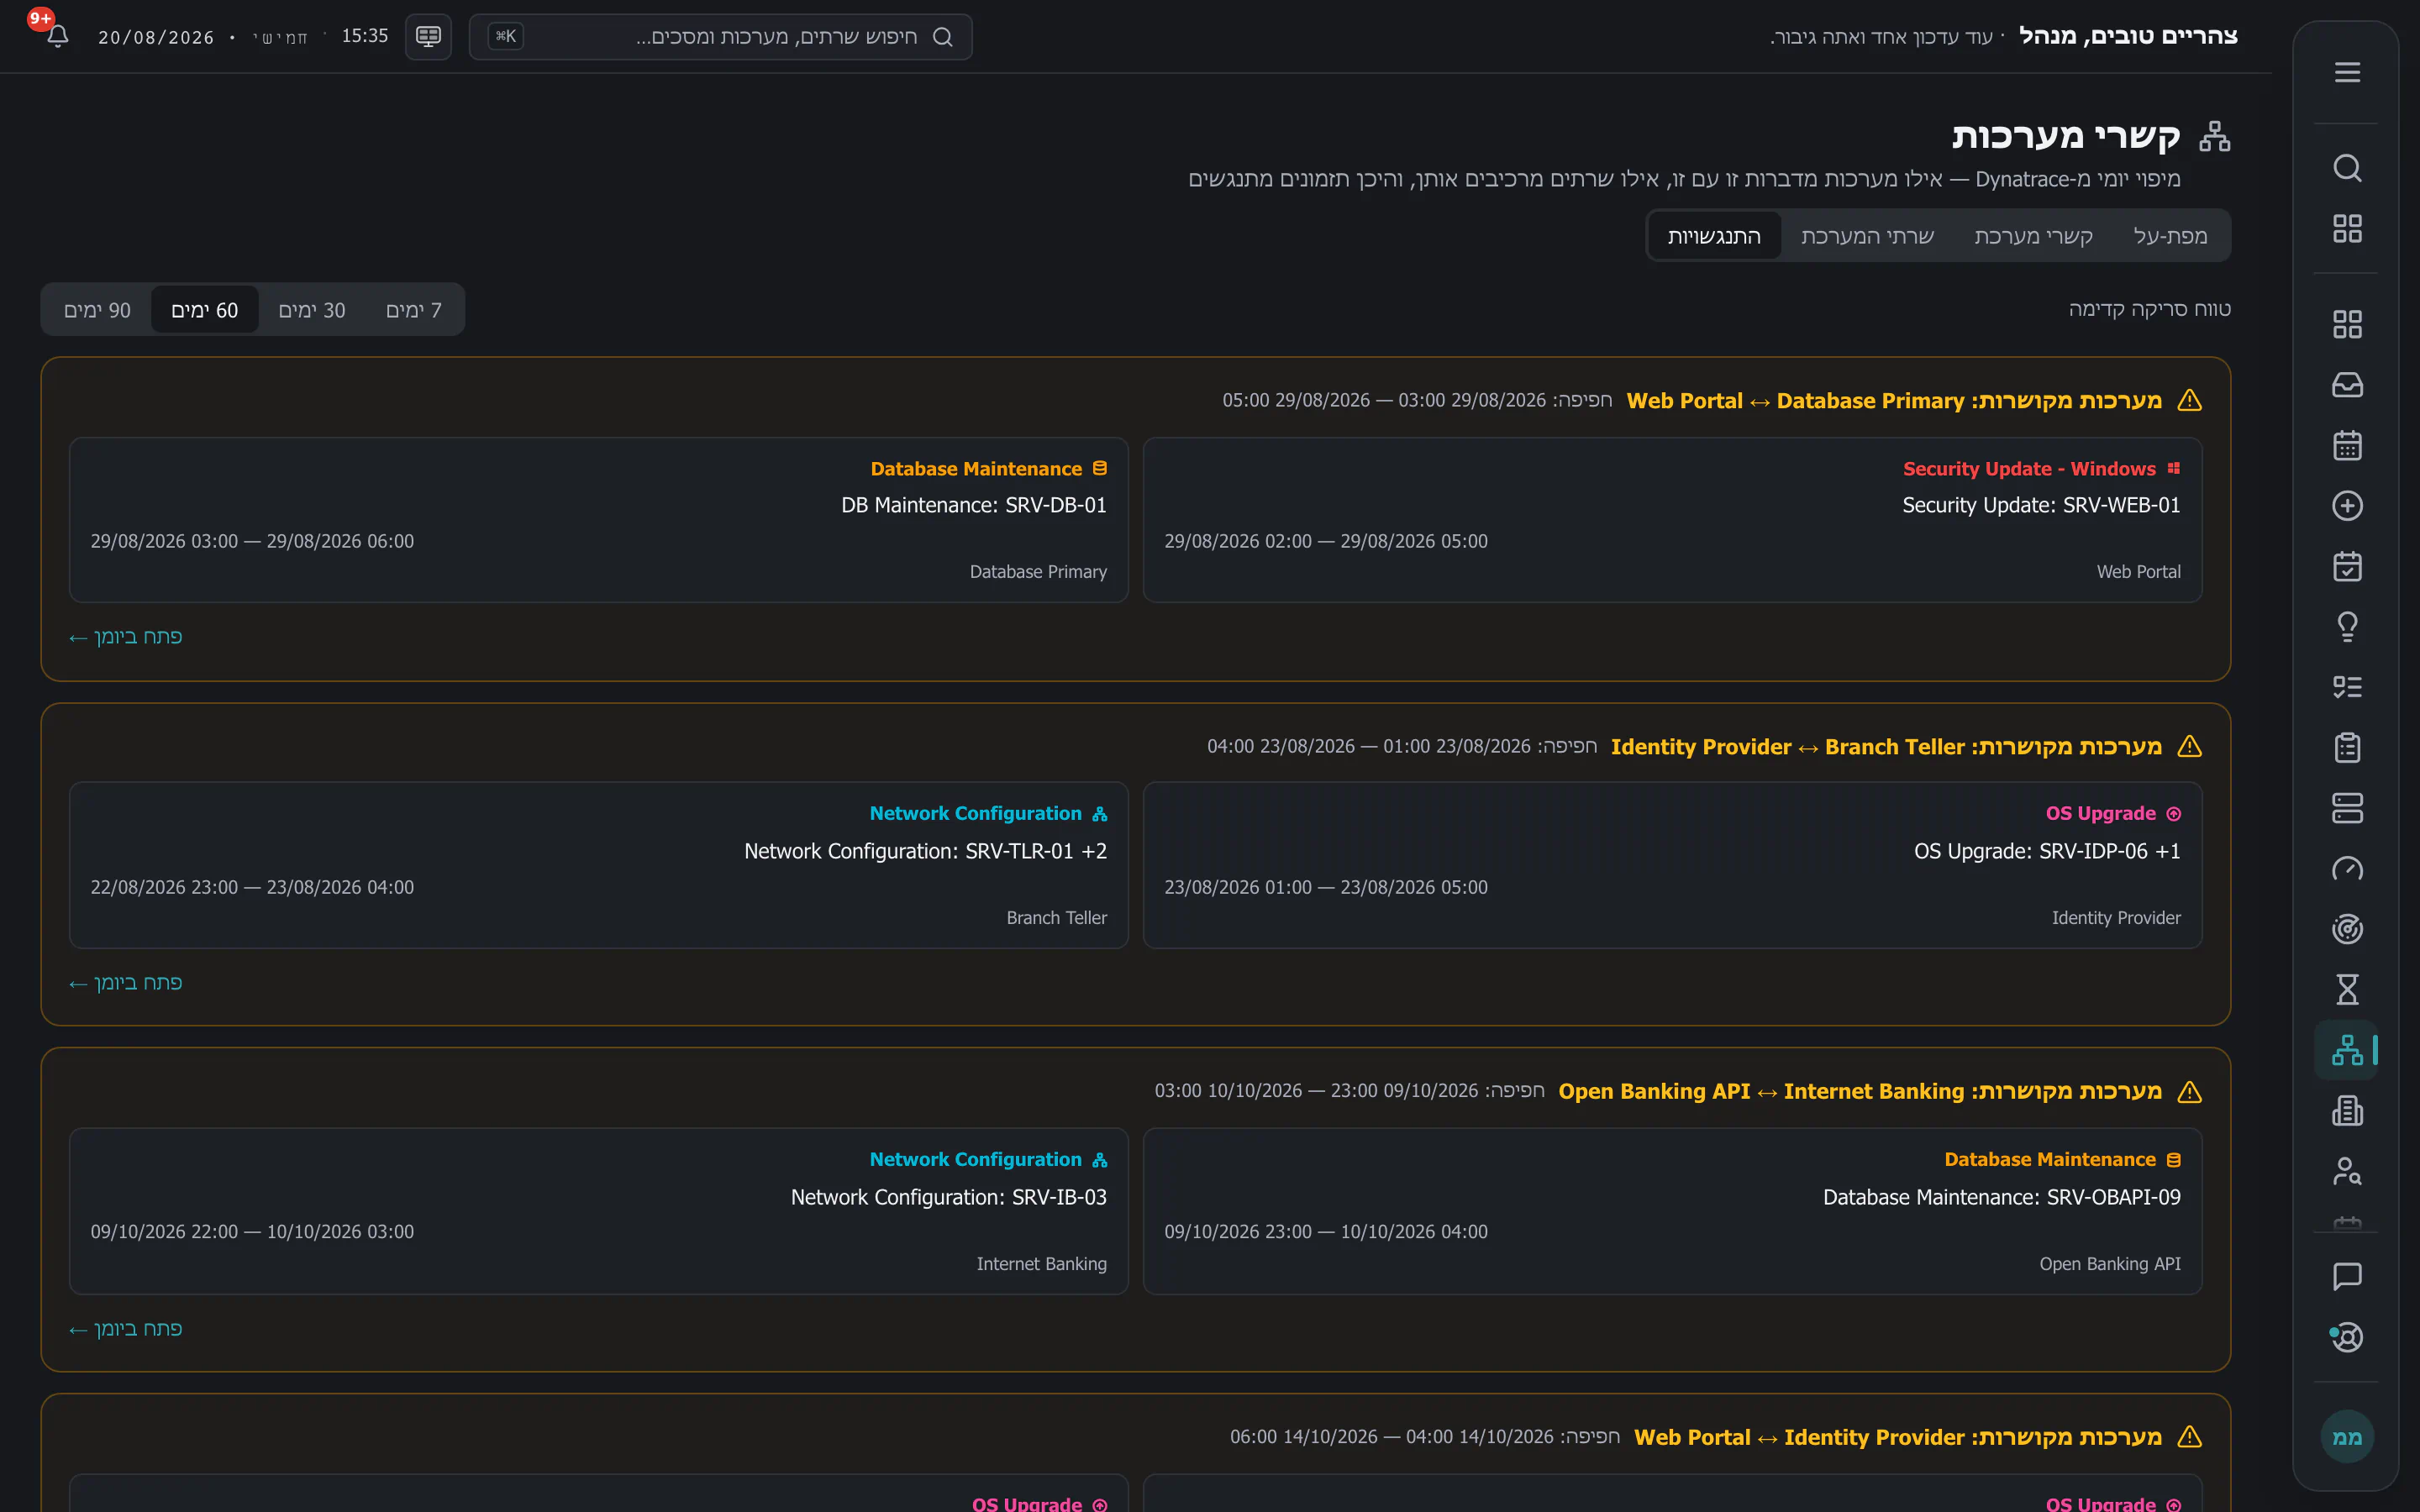Open the inbox tray icon in the sidebar
The image size is (2420, 1512).
2347,385
